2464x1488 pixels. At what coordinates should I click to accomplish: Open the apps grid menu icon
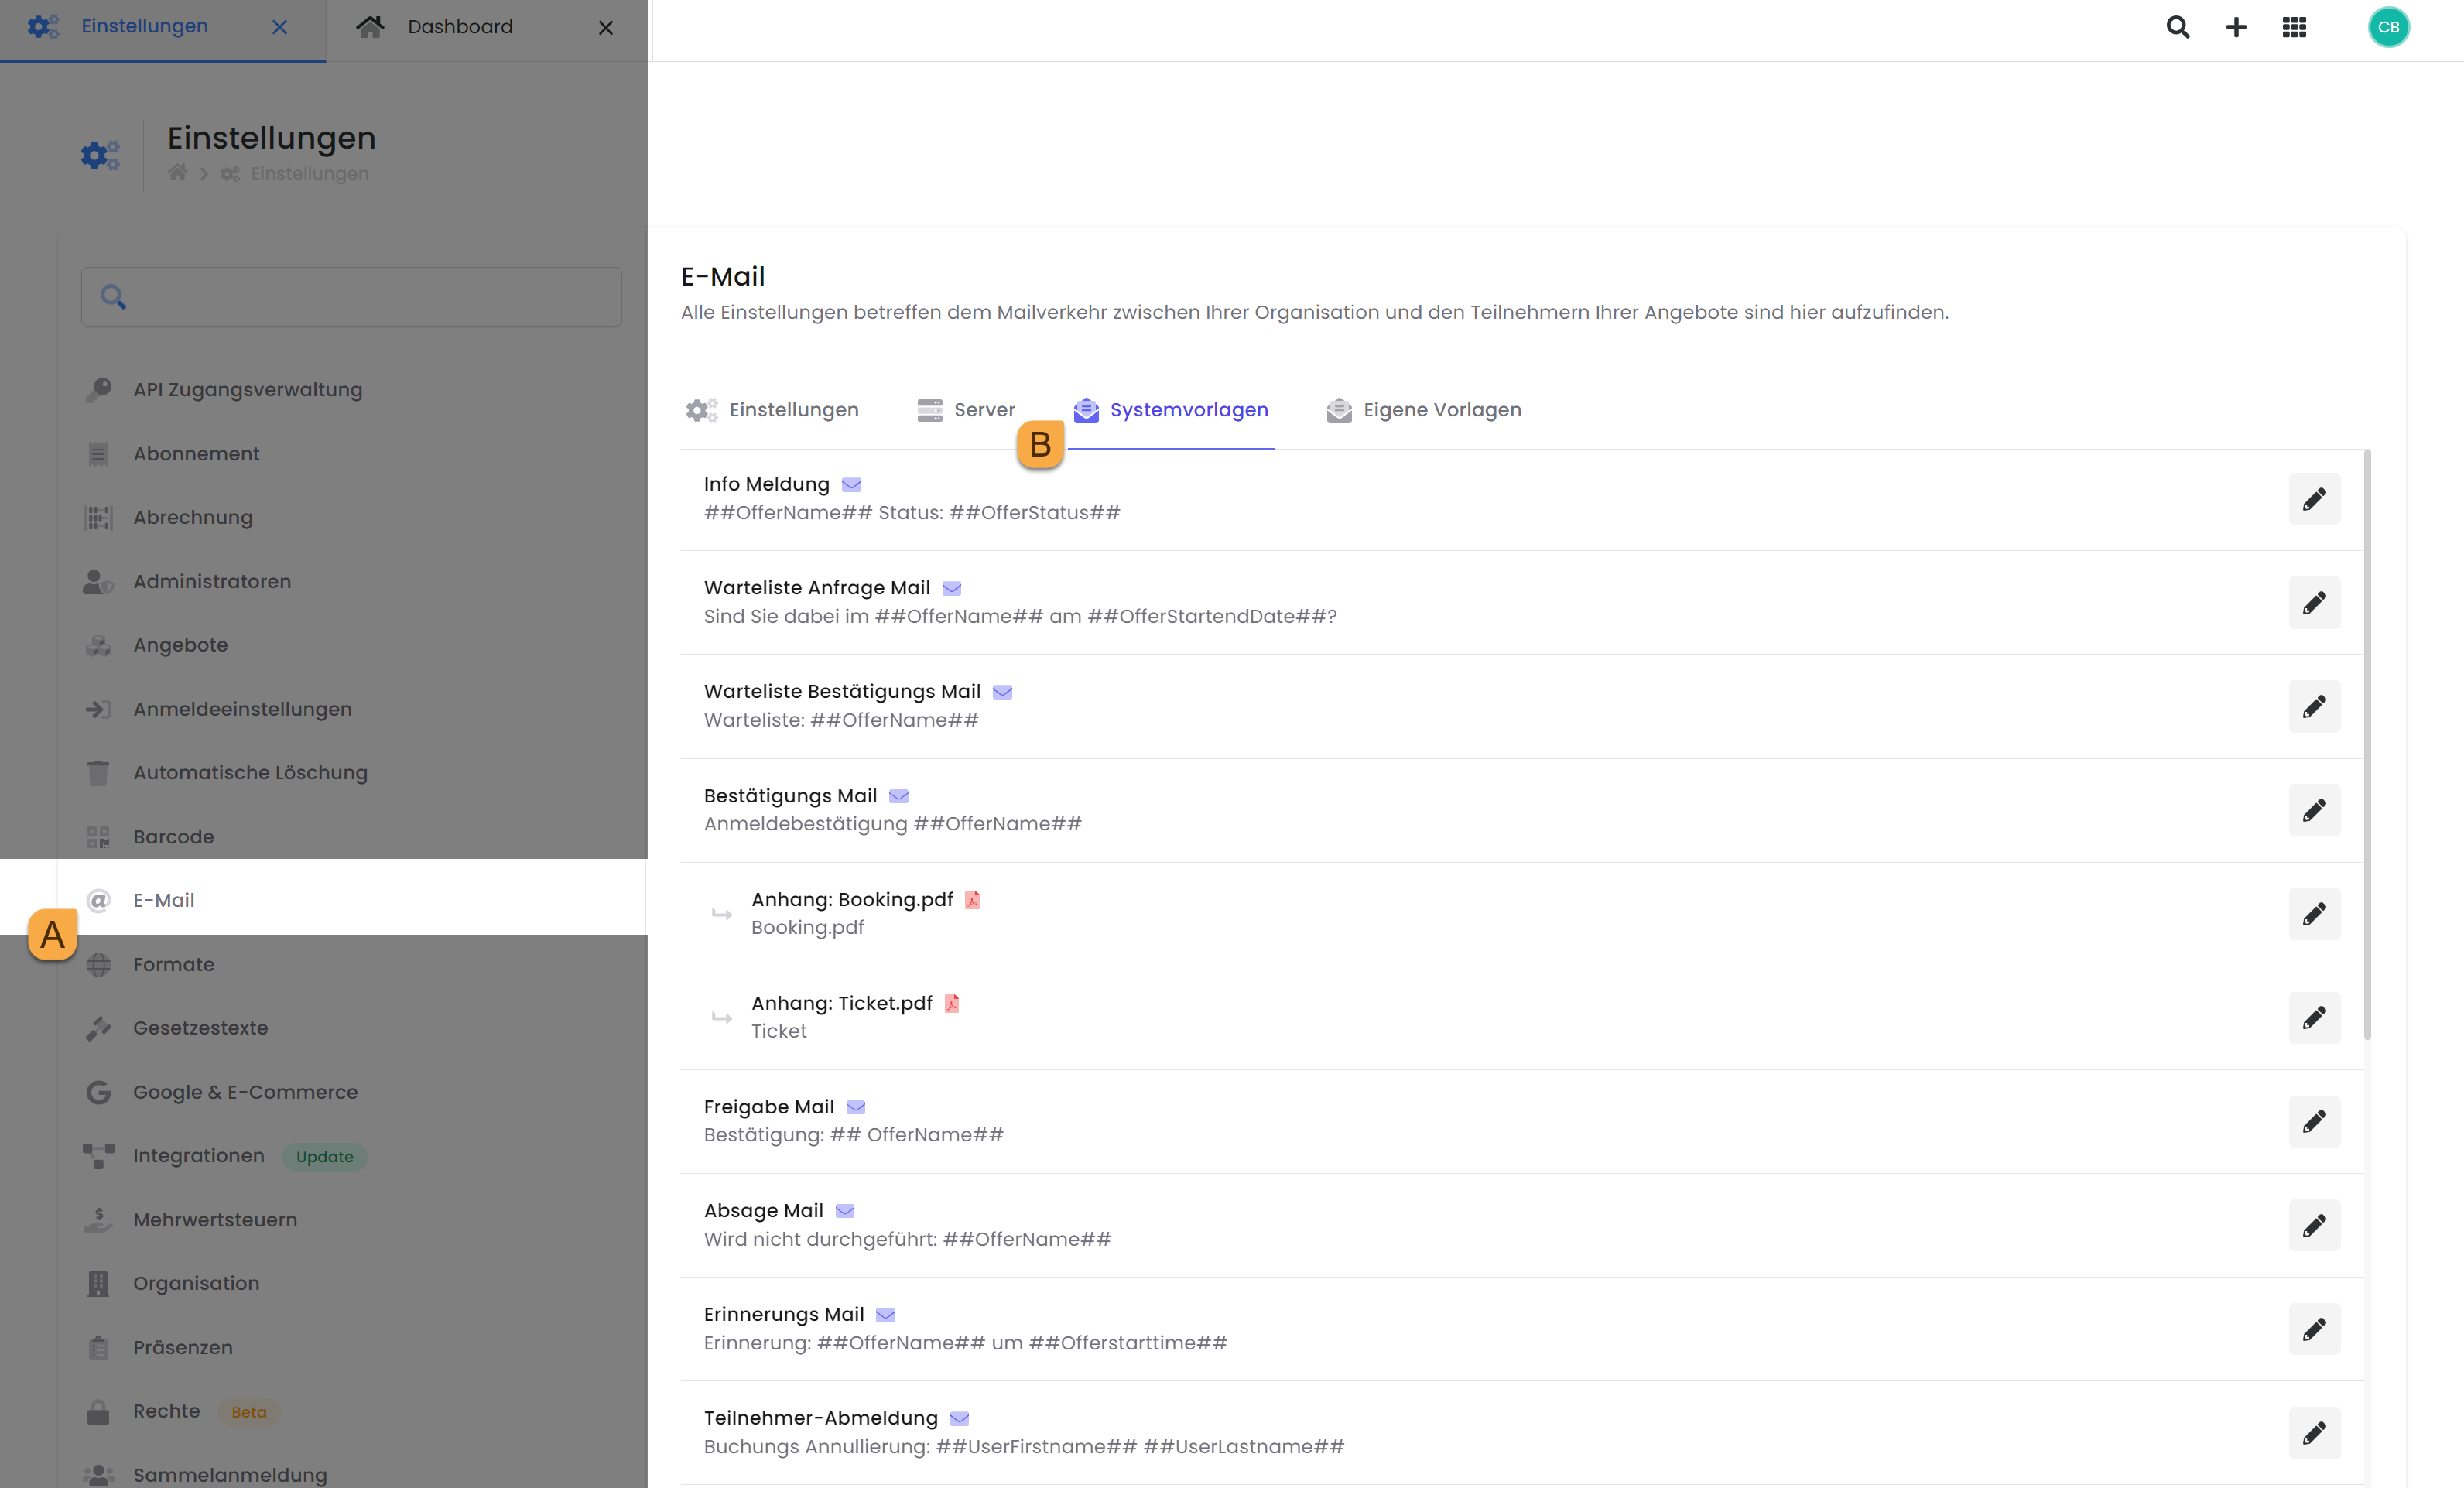click(x=2294, y=27)
